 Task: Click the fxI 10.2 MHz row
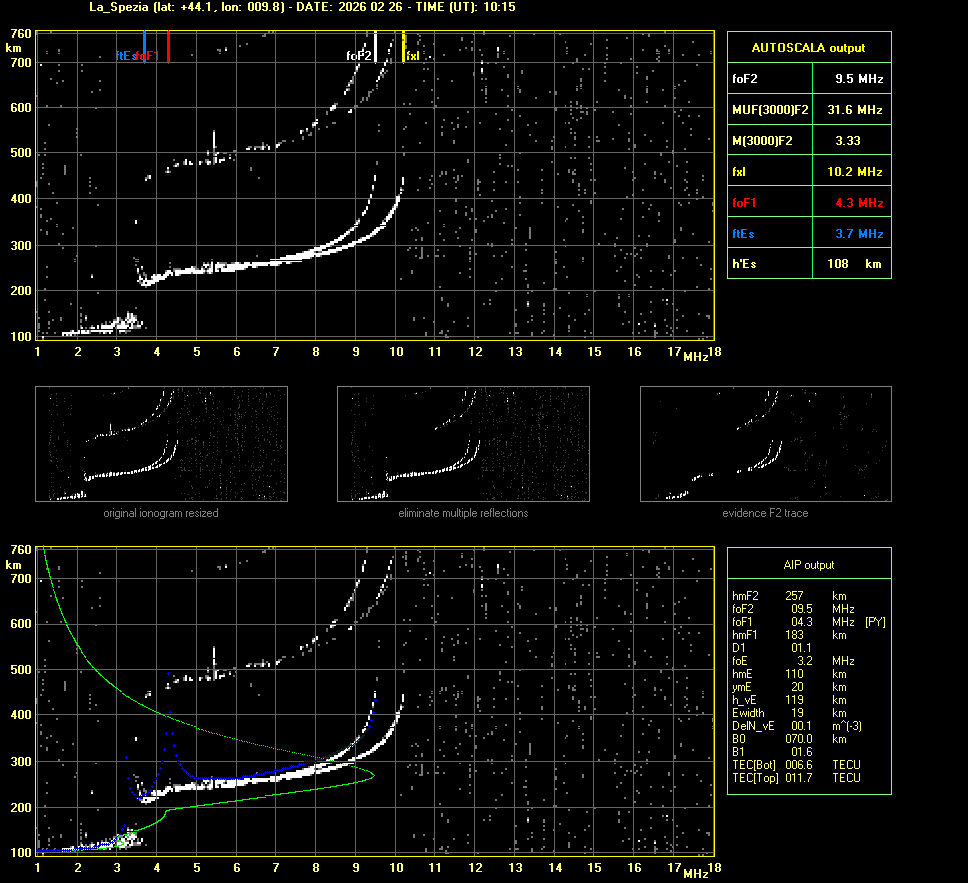coord(808,172)
